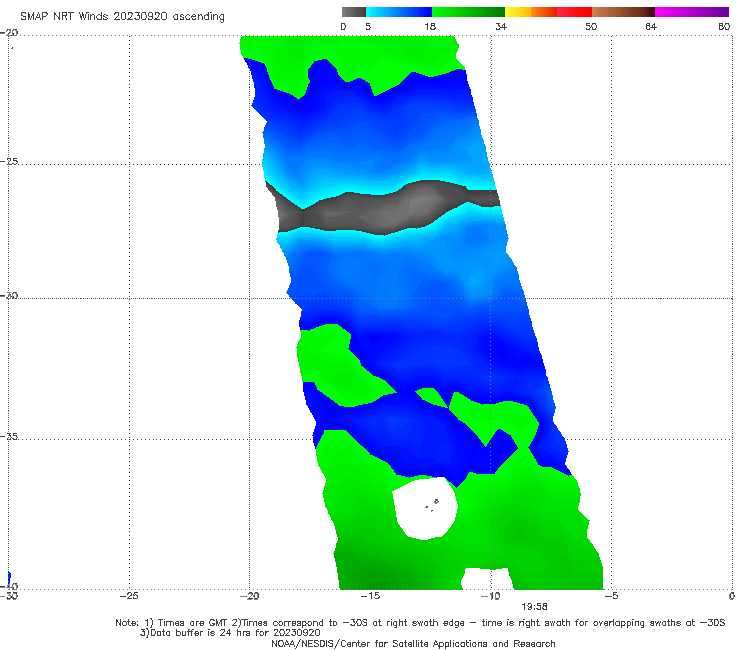Select the yellow-to-red 34–50 color bar segment
Viewport: 740px width, 650px height.
click(x=548, y=12)
